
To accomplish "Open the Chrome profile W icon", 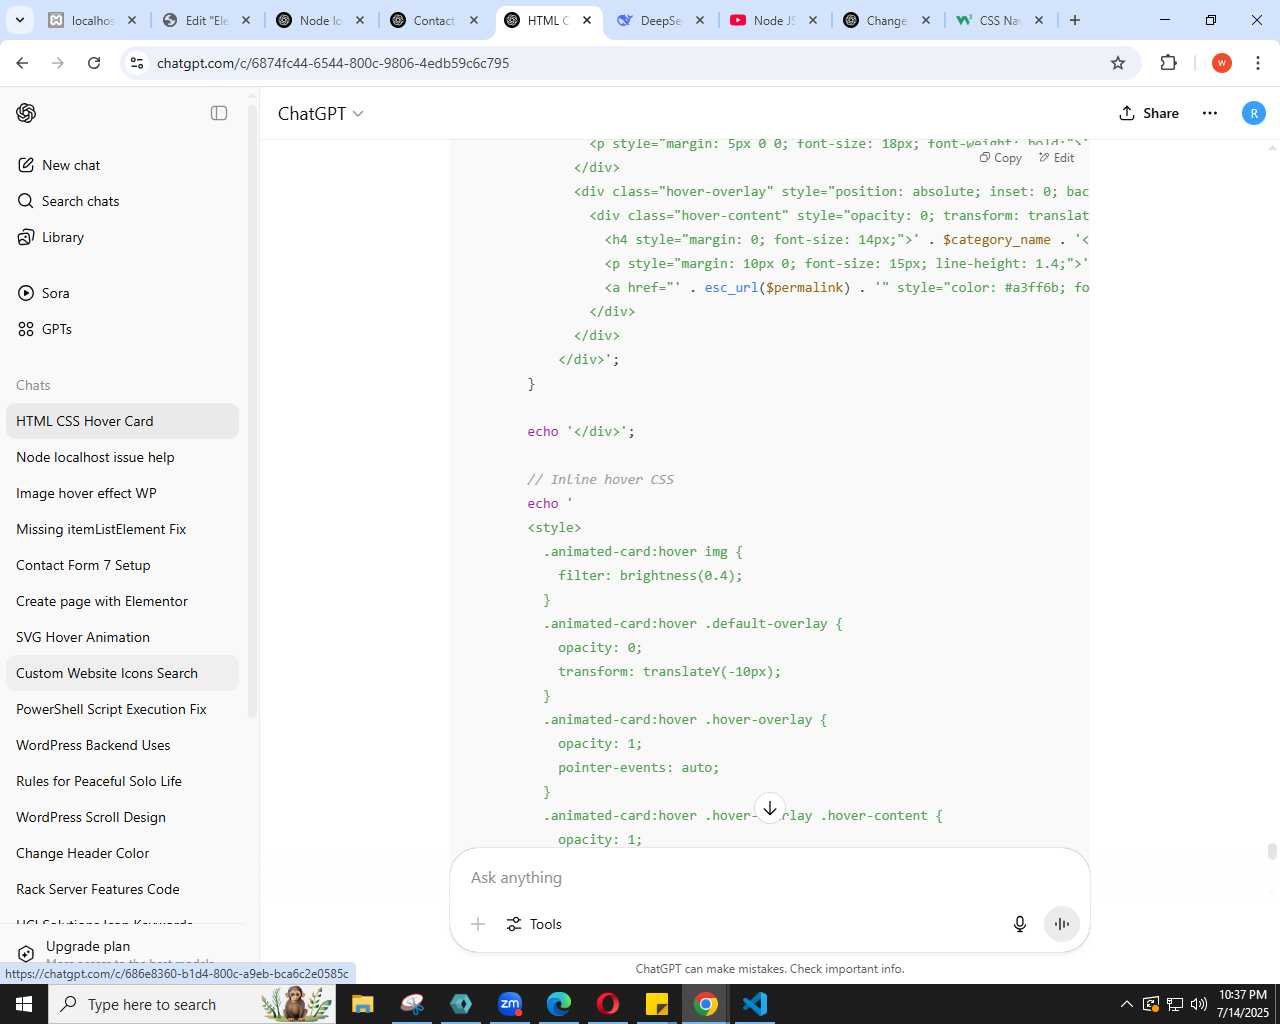I will coord(1221,63).
